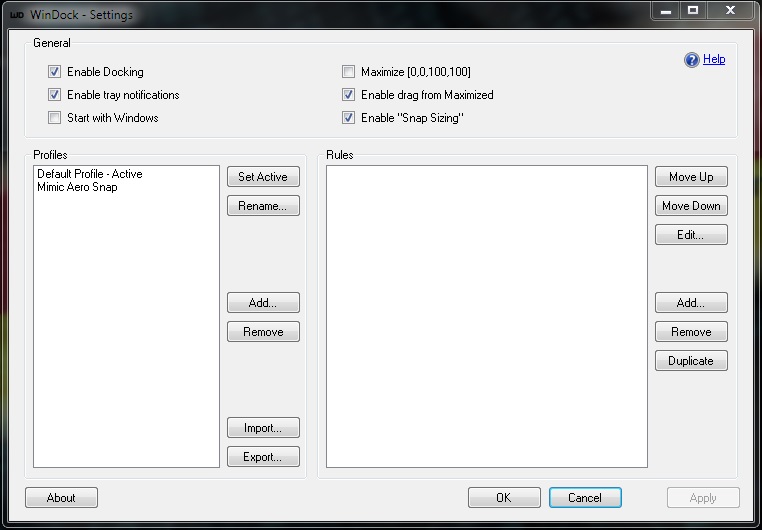
Task: Click the blue Help question mark icon
Action: (691, 60)
